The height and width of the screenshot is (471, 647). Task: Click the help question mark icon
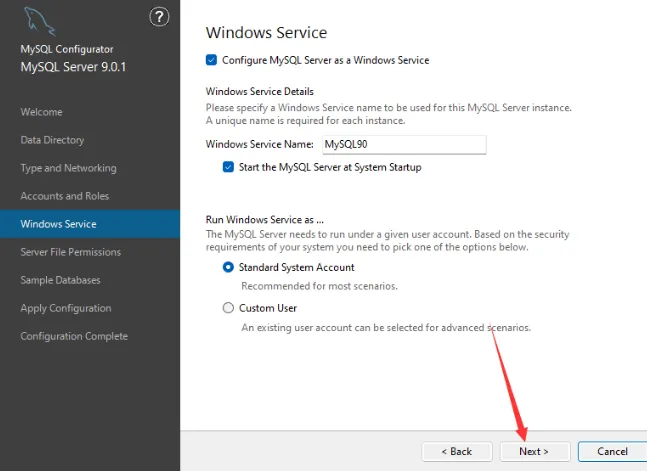point(159,17)
